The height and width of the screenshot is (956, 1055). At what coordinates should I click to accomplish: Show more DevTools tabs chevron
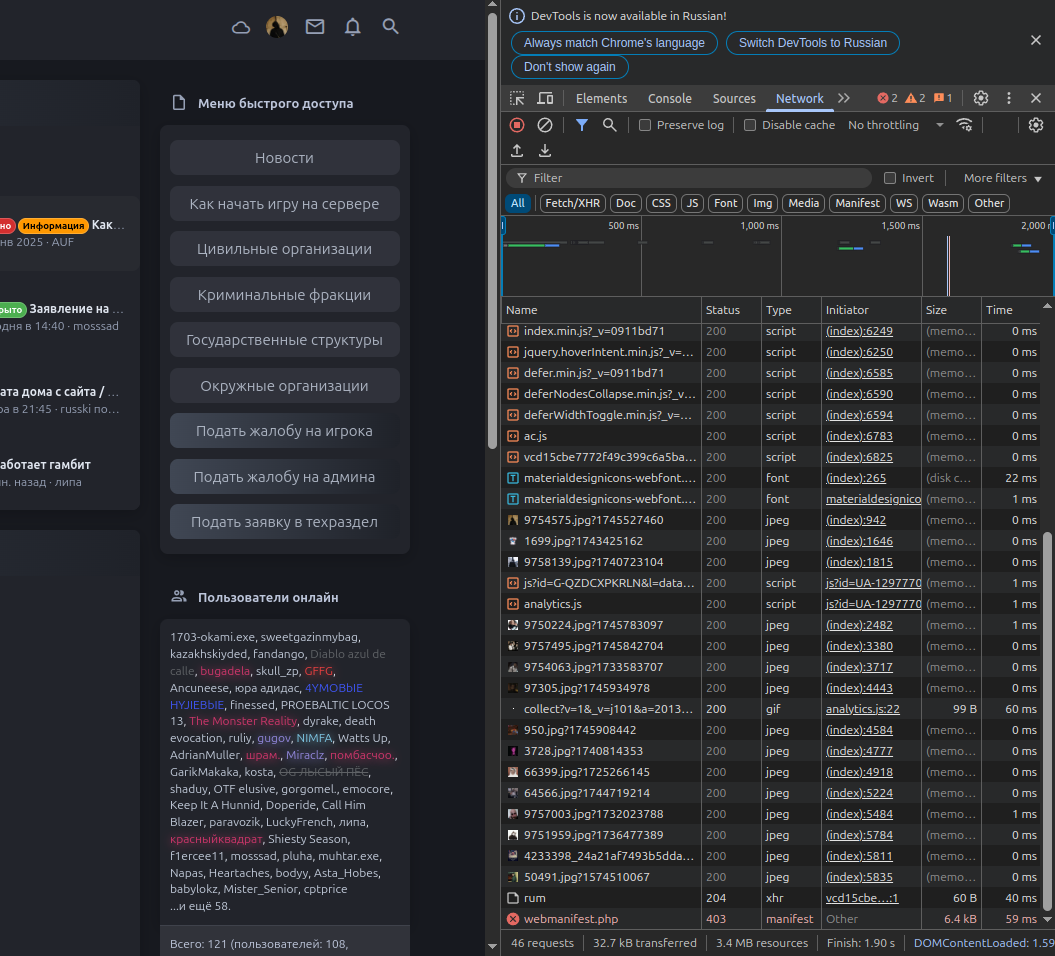click(x=844, y=98)
